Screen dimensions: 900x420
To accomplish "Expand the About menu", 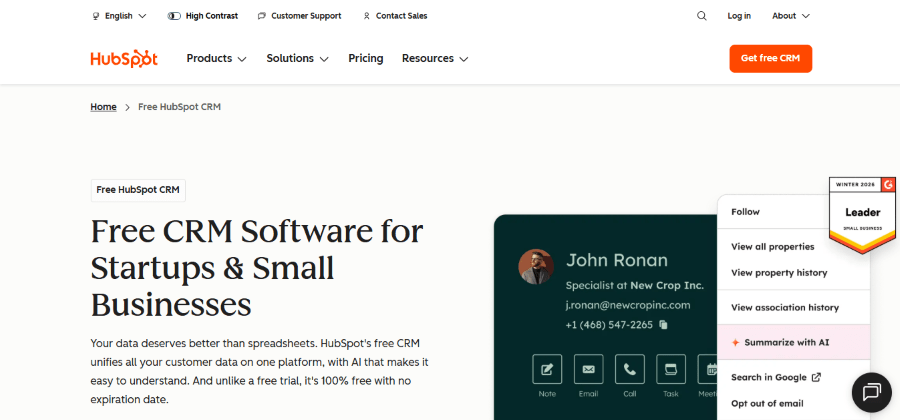I will point(790,16).
